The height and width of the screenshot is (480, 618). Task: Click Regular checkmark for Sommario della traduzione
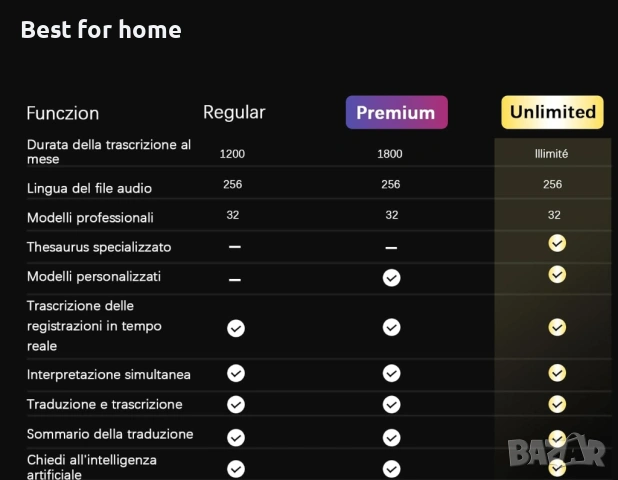click(235, 436)
